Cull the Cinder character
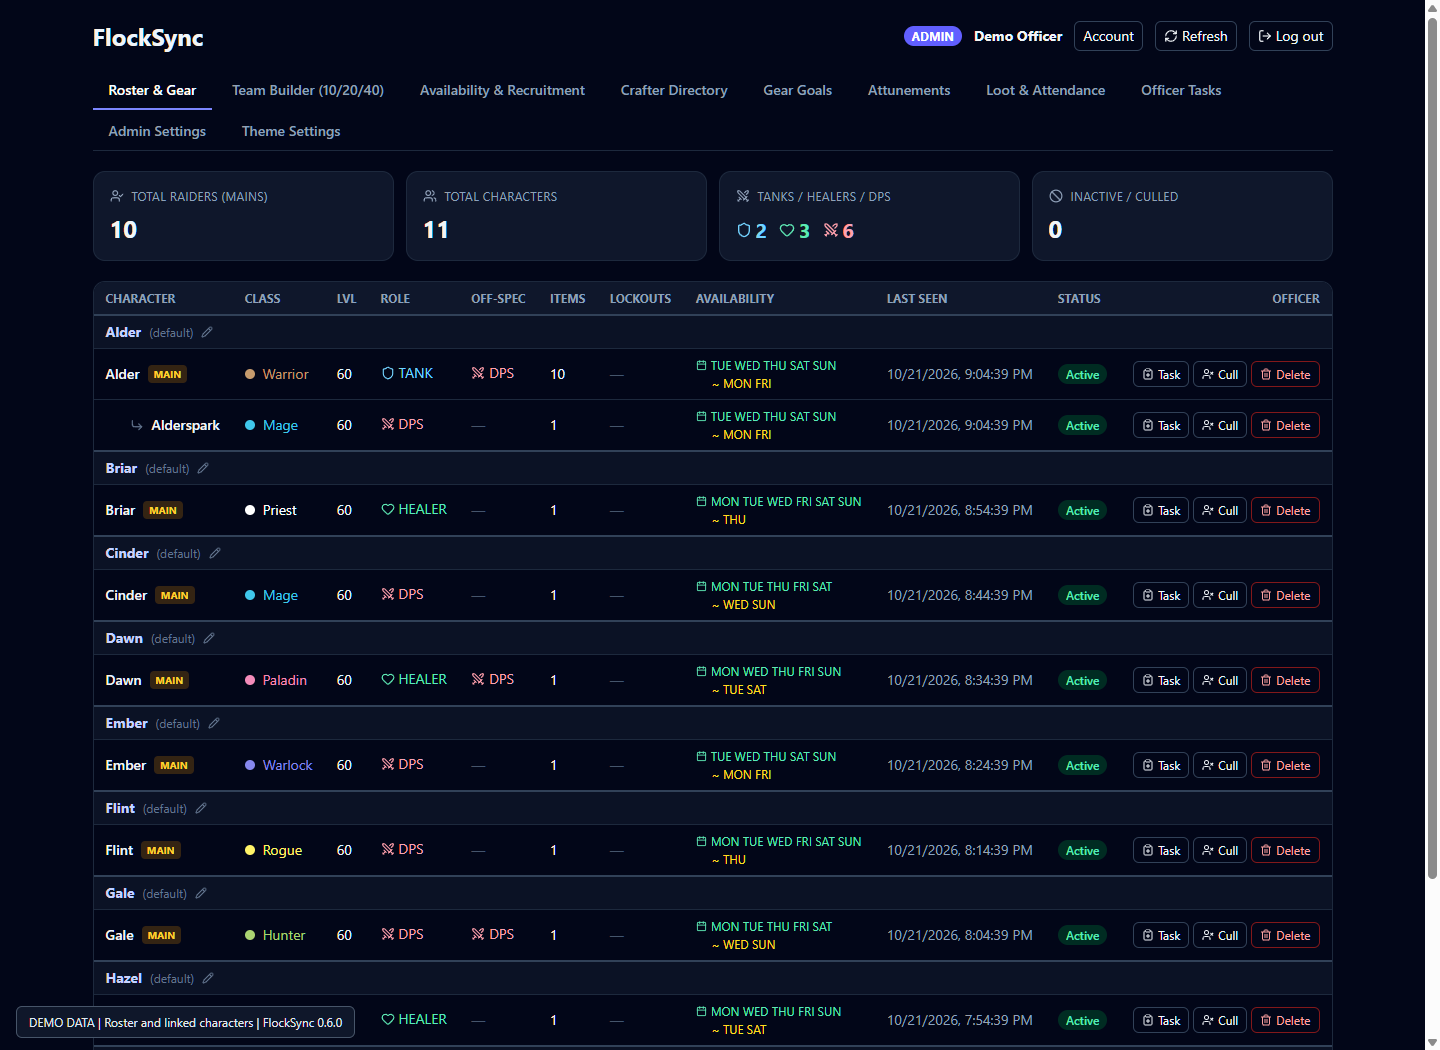This screenshot has width=1440, height=1050. 1220,595
